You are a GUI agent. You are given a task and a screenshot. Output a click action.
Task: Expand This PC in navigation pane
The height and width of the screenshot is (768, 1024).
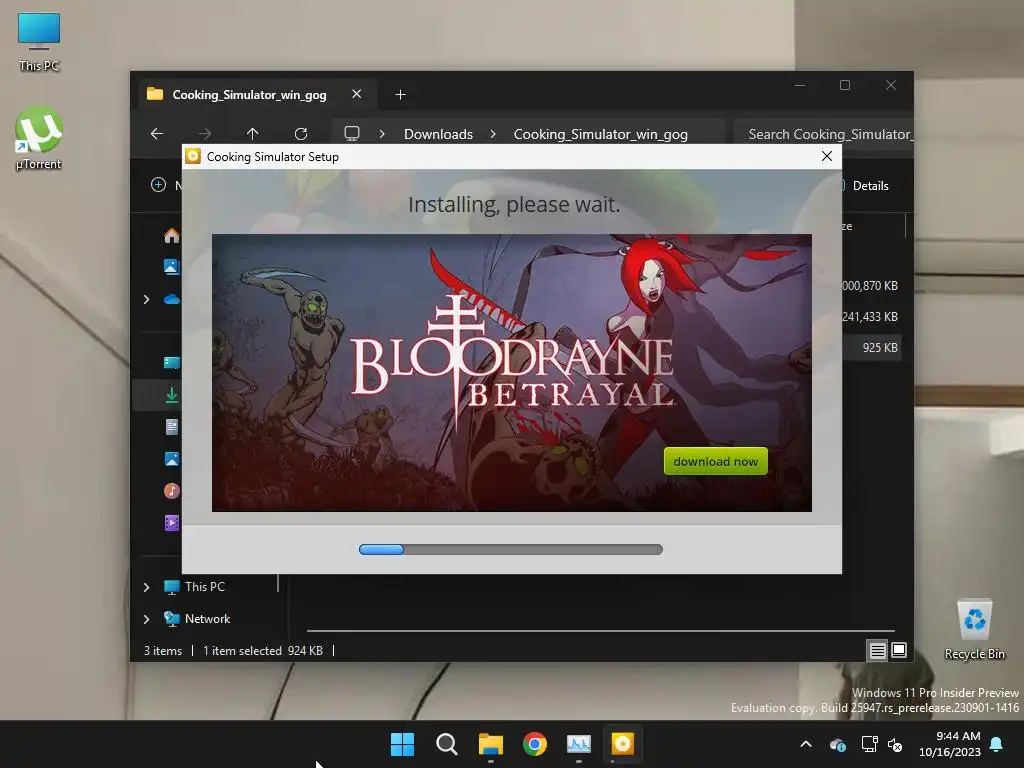[x=146, y=587]
